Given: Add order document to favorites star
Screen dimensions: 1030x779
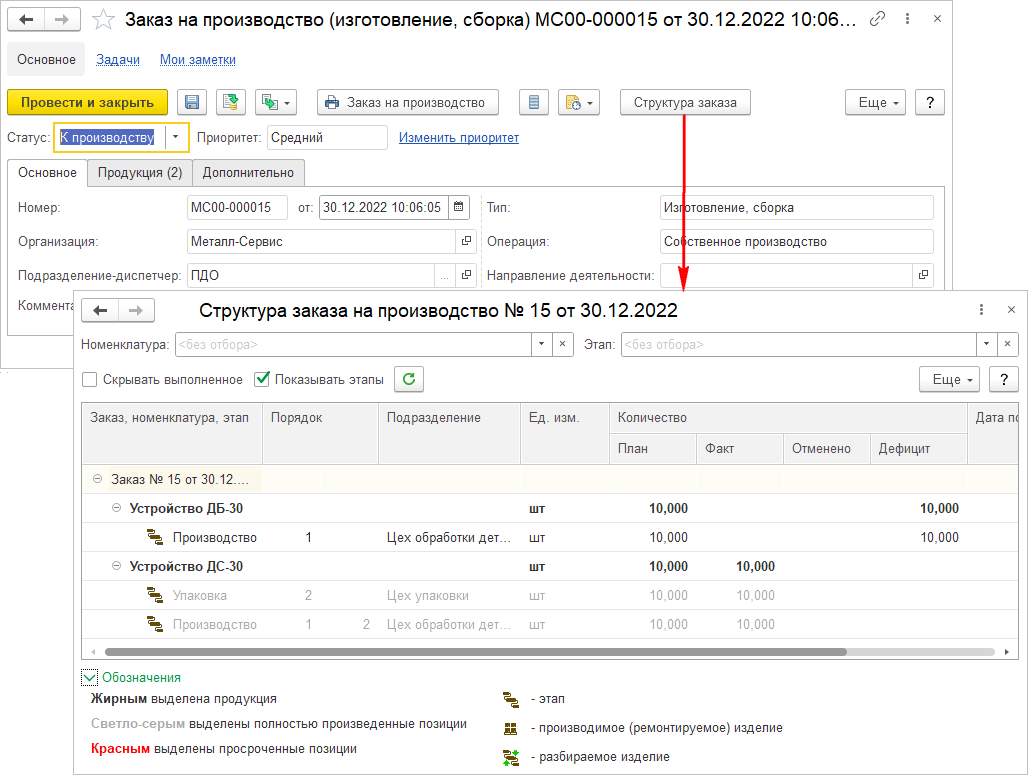Looking at the screenshot, I should tap(103, 20).
